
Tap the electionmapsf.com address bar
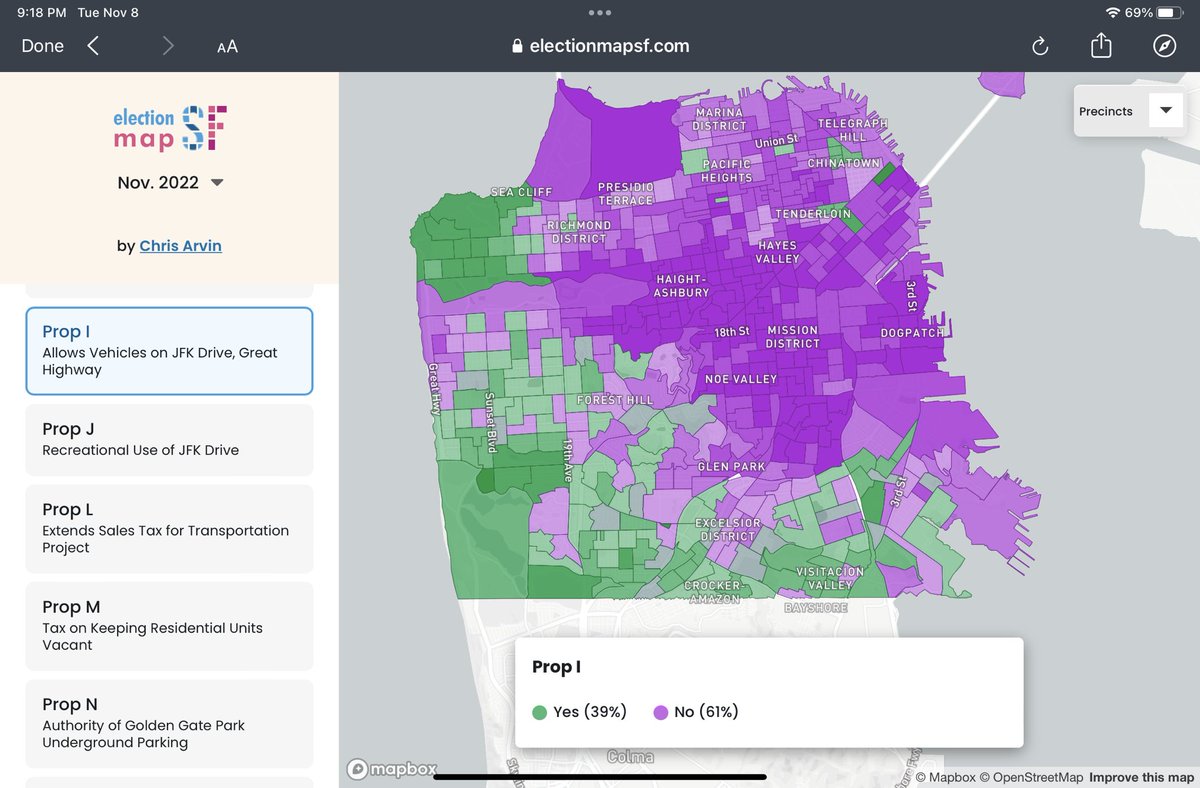600,46
